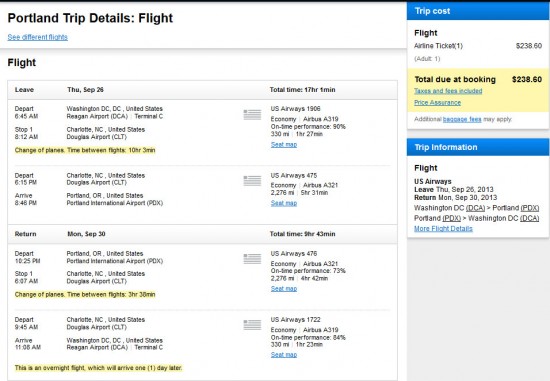550x381 pixels.
Task: Open More Flight Details link
Action: click(x=443, y=228)
